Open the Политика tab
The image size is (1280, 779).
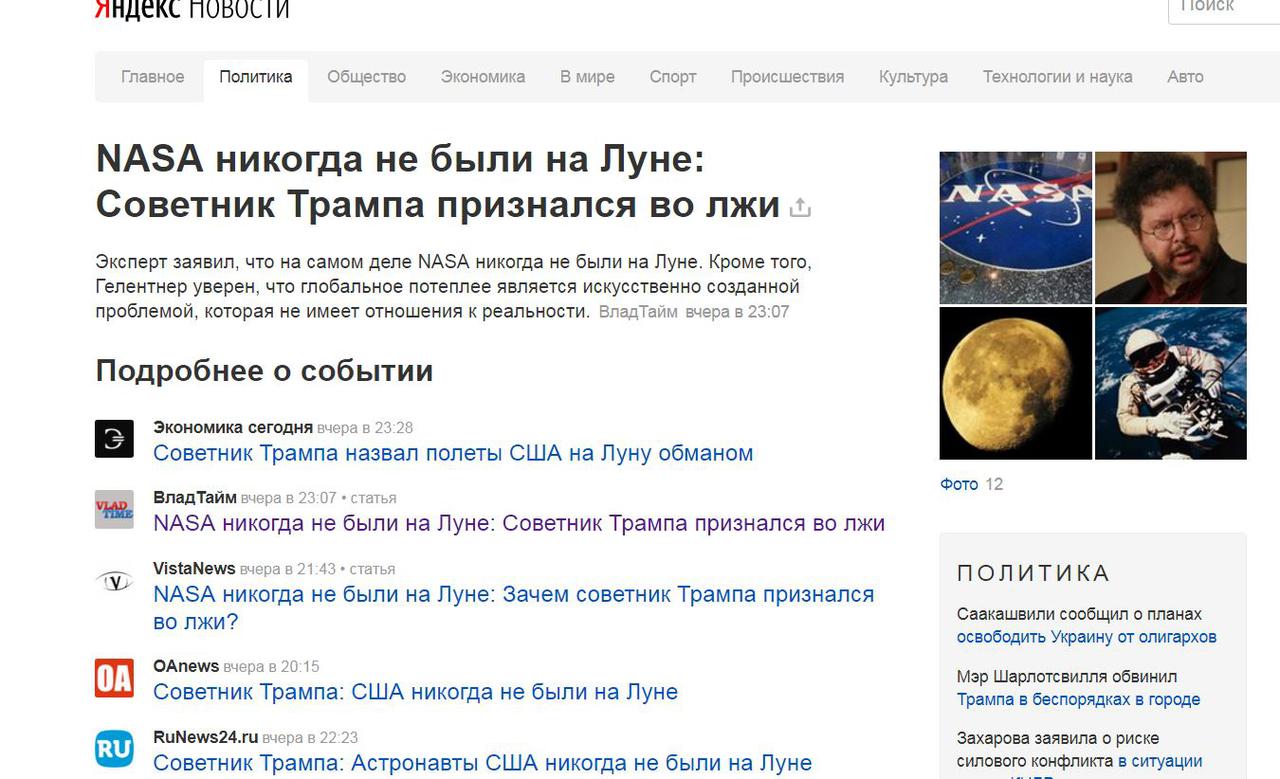[x=256, y=77]
